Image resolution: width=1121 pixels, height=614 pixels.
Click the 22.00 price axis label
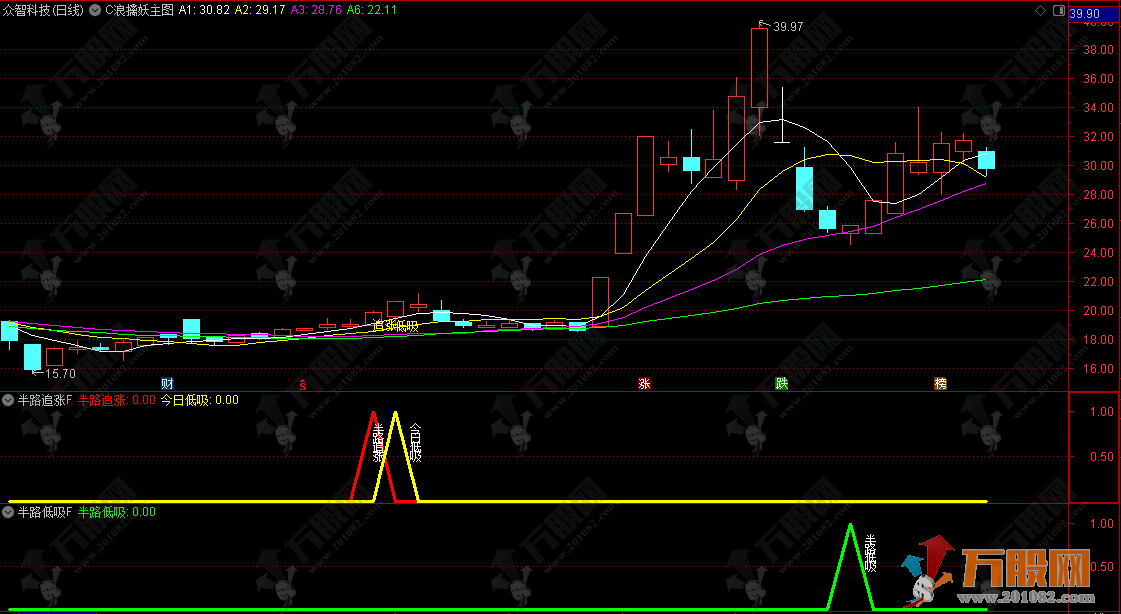1097,282
